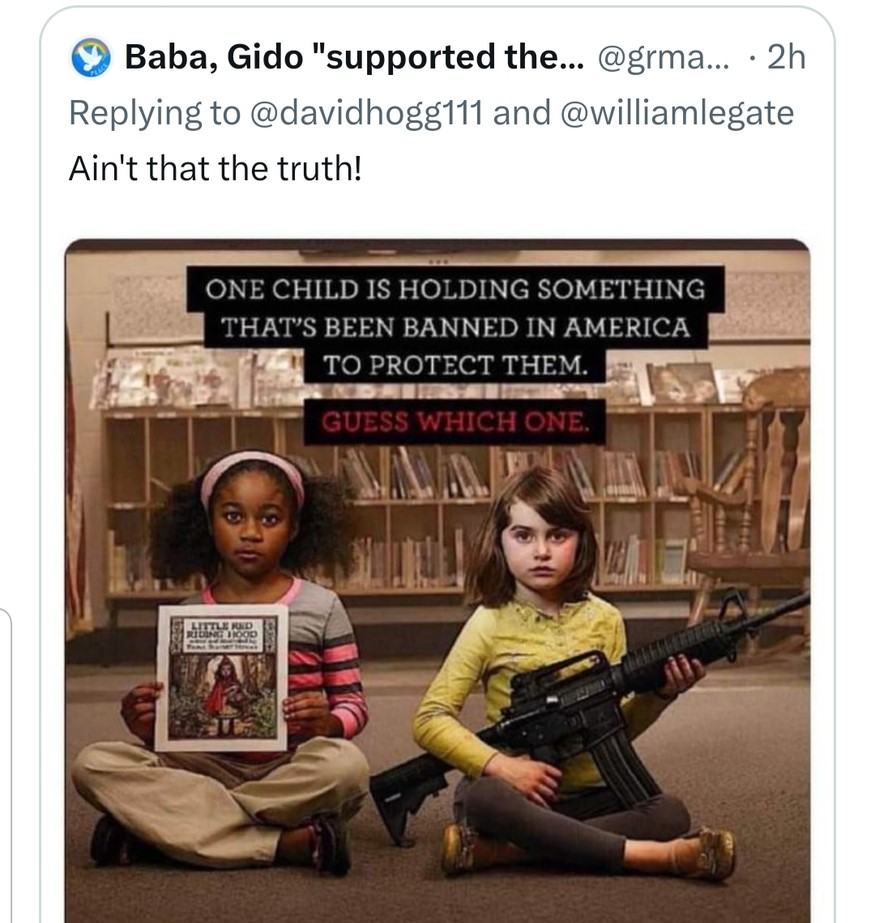Tap the 'ONE CHILD IS HOLDING SOMETHING' caption line
Viewport: 875px width, 923px height.
pyautogui.click(x=455, y=289)
